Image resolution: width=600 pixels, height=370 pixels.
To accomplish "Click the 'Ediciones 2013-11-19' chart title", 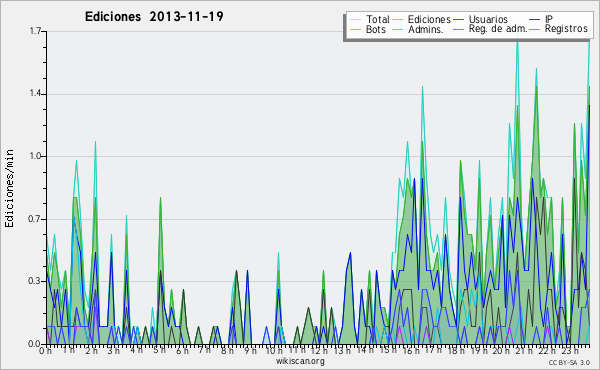I will point(154,17).
